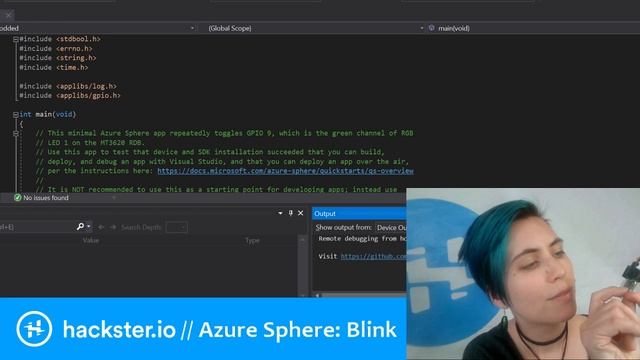Collapse the int main(void) function

(x=16, y=115)
